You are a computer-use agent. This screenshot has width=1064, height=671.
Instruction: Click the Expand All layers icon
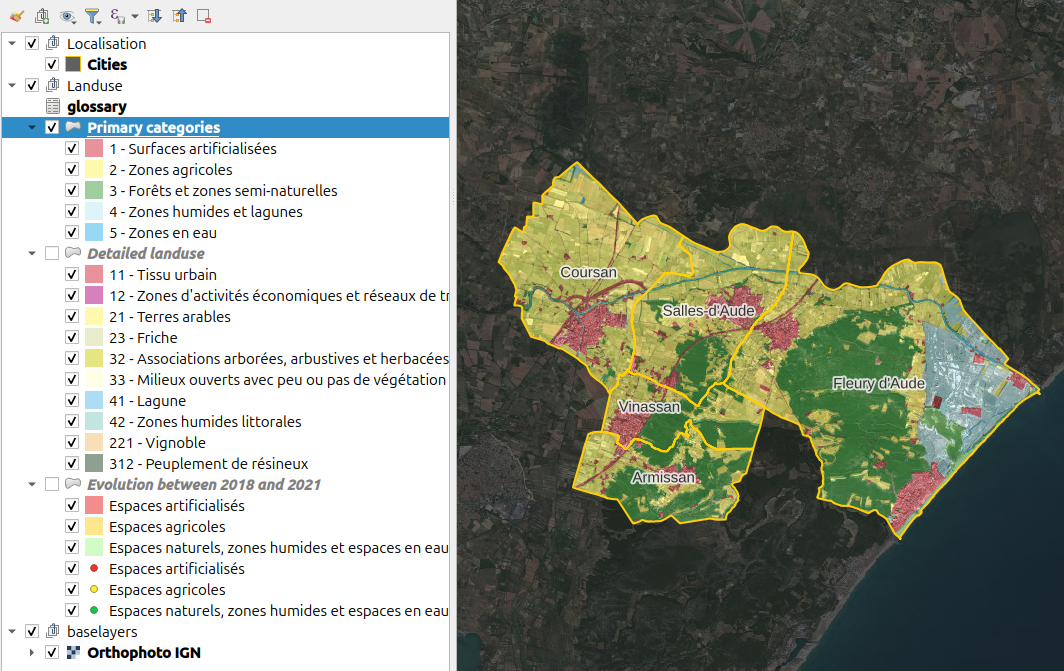pyautogui.click(x=155, y=16)
